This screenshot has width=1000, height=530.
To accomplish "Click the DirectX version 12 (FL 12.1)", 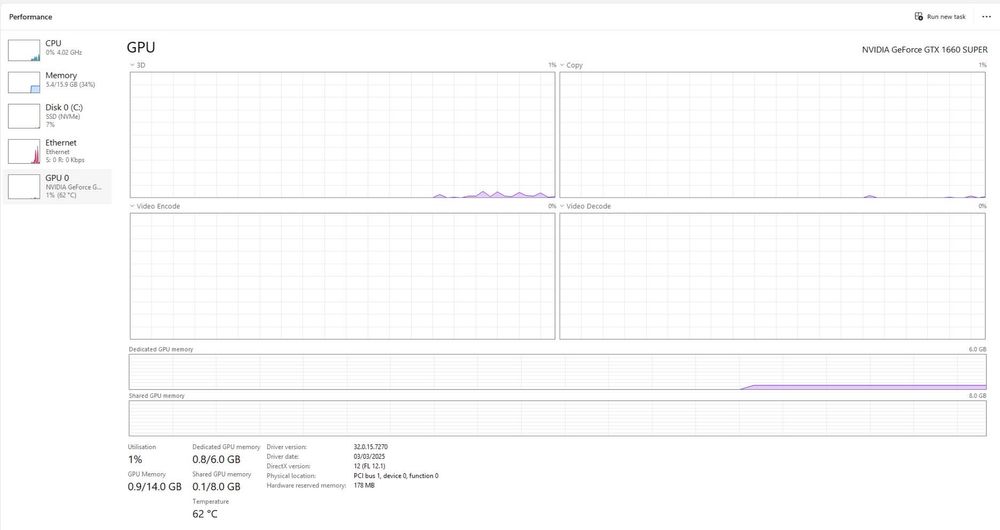I will 369,466.
